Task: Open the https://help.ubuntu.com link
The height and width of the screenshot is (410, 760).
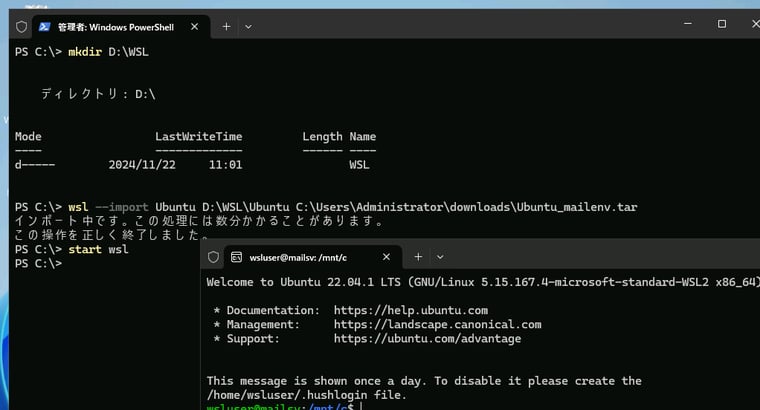Action: [411, 310]
